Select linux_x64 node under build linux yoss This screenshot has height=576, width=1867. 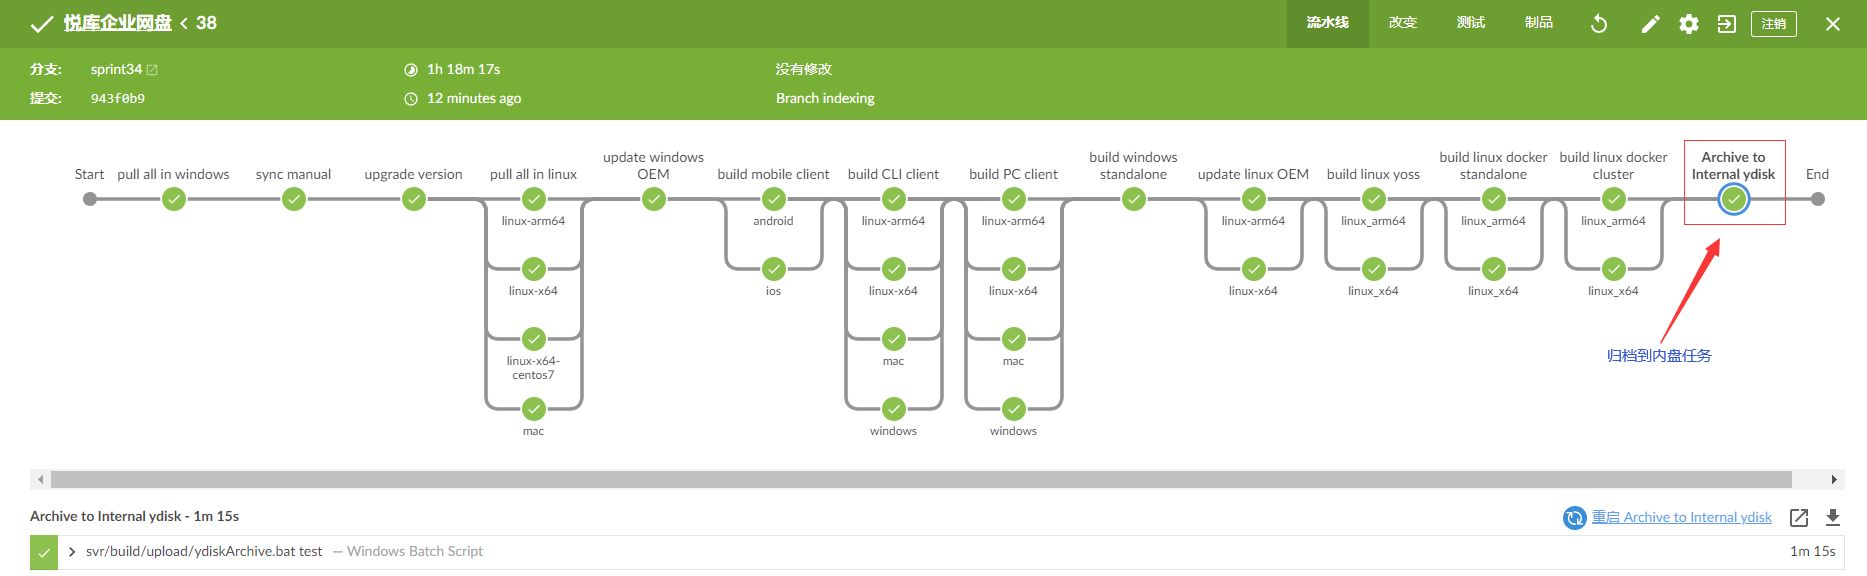click(1374, 269)
